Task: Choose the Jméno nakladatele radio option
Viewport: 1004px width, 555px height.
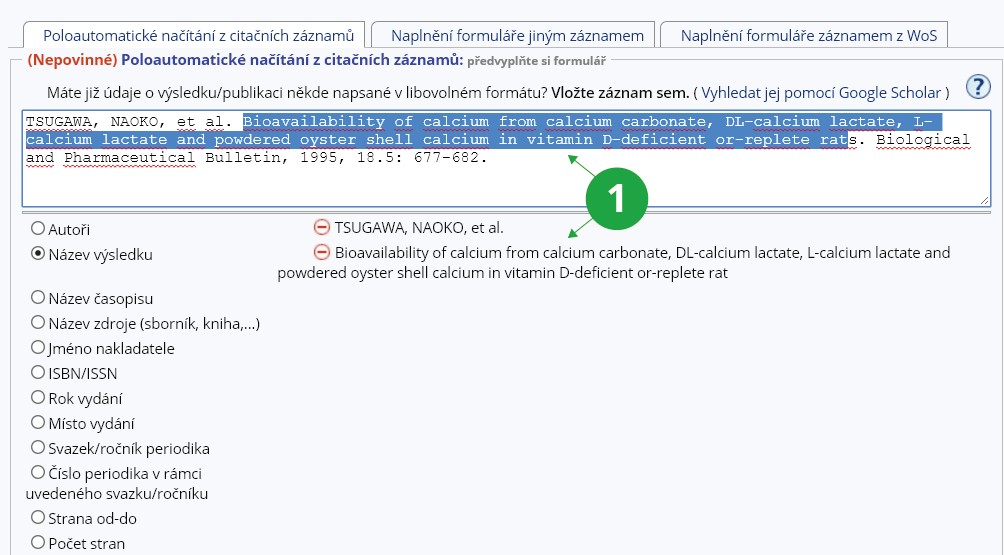Action: pyautogui.click(x=38, y=347)
